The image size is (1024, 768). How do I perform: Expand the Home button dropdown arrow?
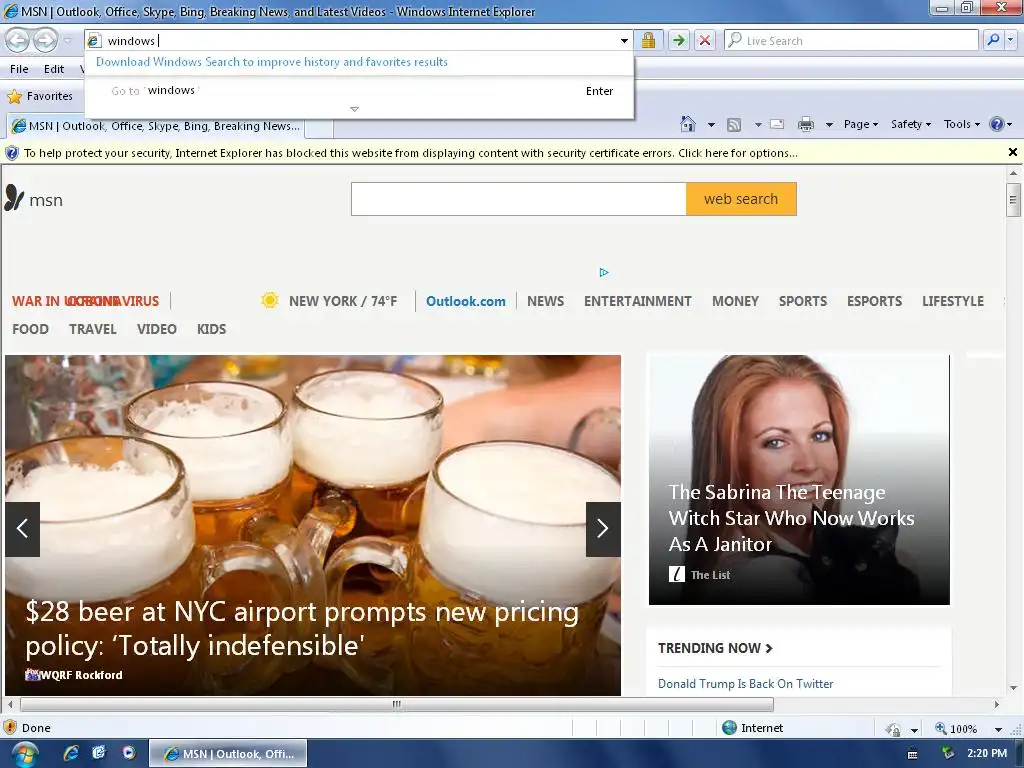[x=711, y=125]
